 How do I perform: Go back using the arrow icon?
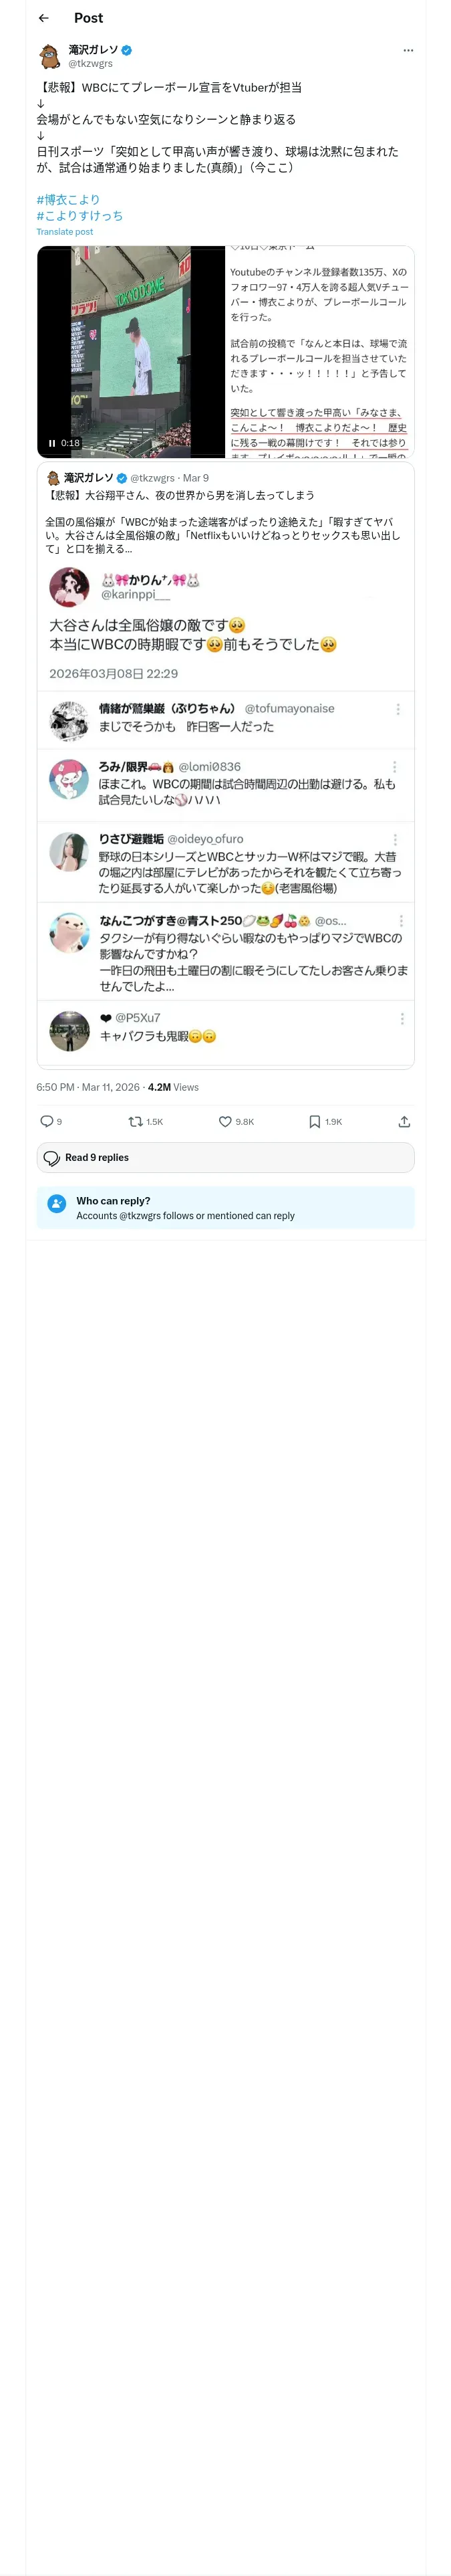click(43, 18)
